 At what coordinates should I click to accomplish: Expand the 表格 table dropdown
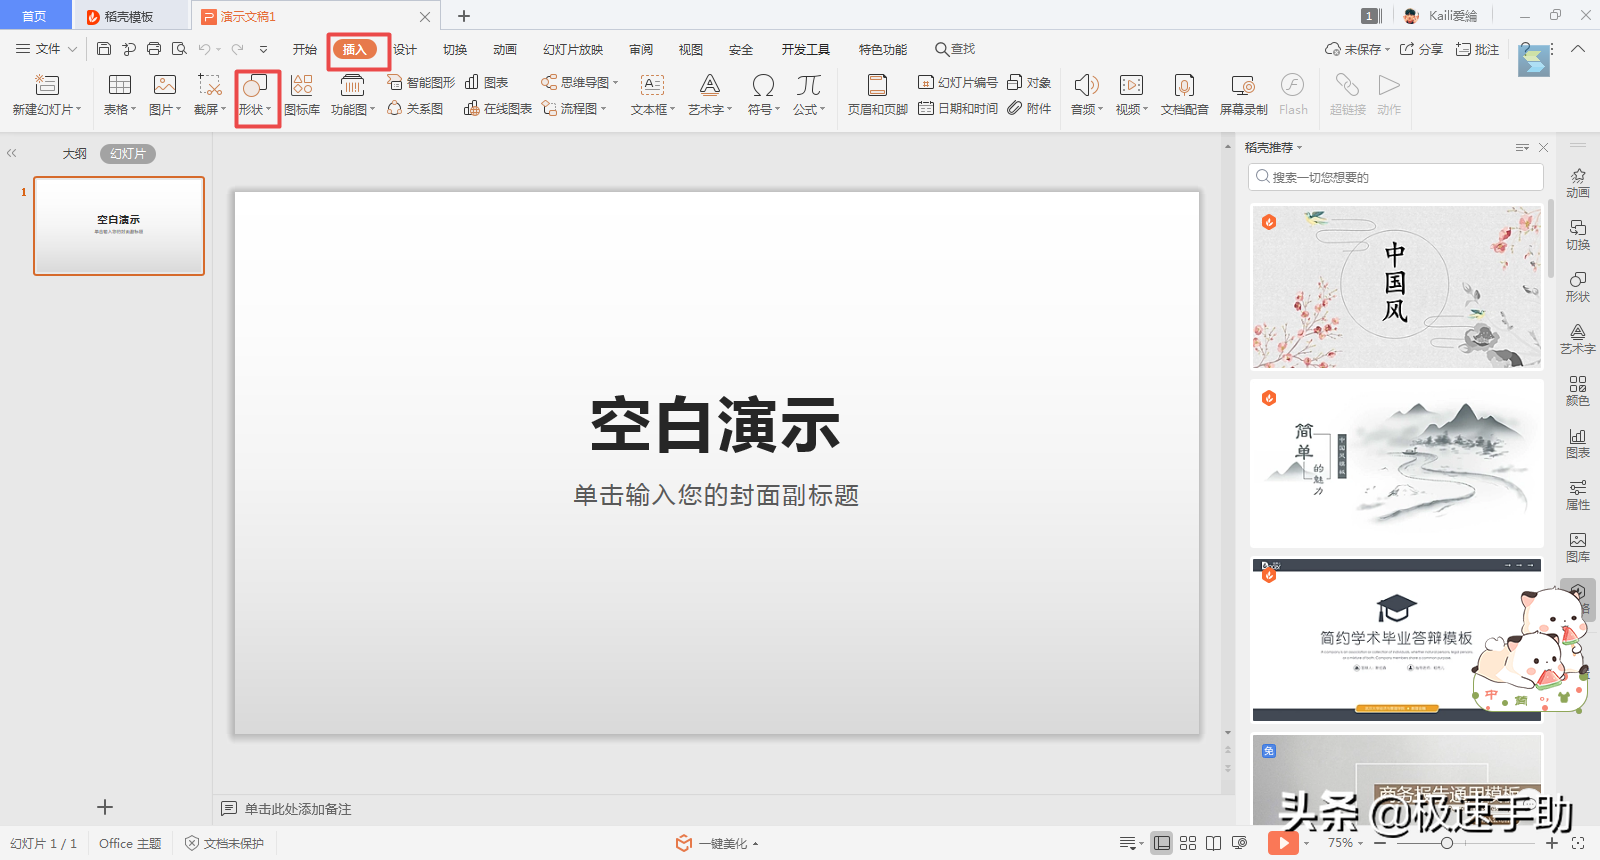point(120,109)
